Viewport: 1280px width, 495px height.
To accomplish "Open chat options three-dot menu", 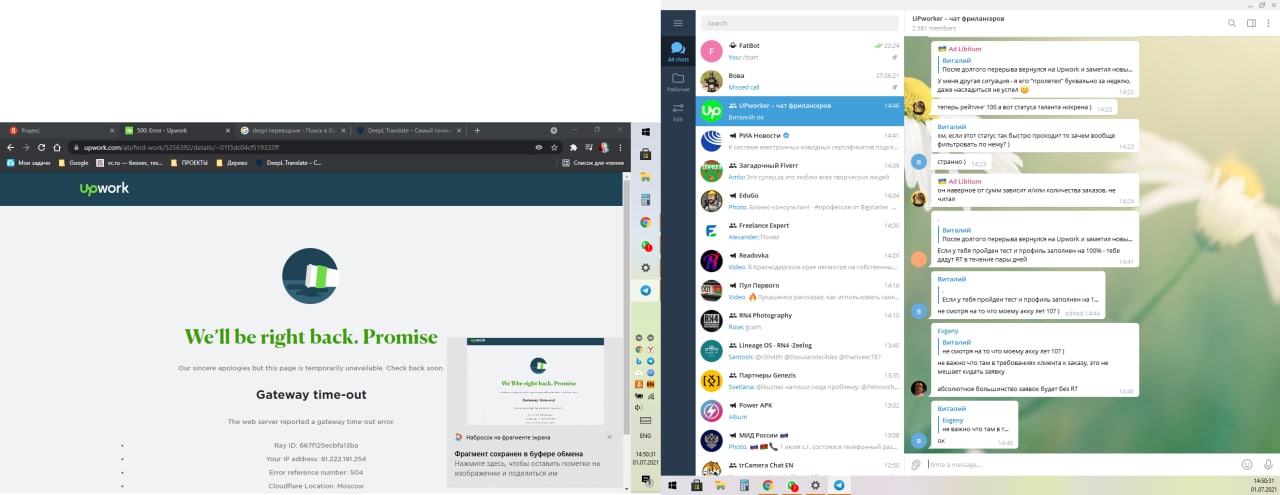I will tap(1268, 23).
